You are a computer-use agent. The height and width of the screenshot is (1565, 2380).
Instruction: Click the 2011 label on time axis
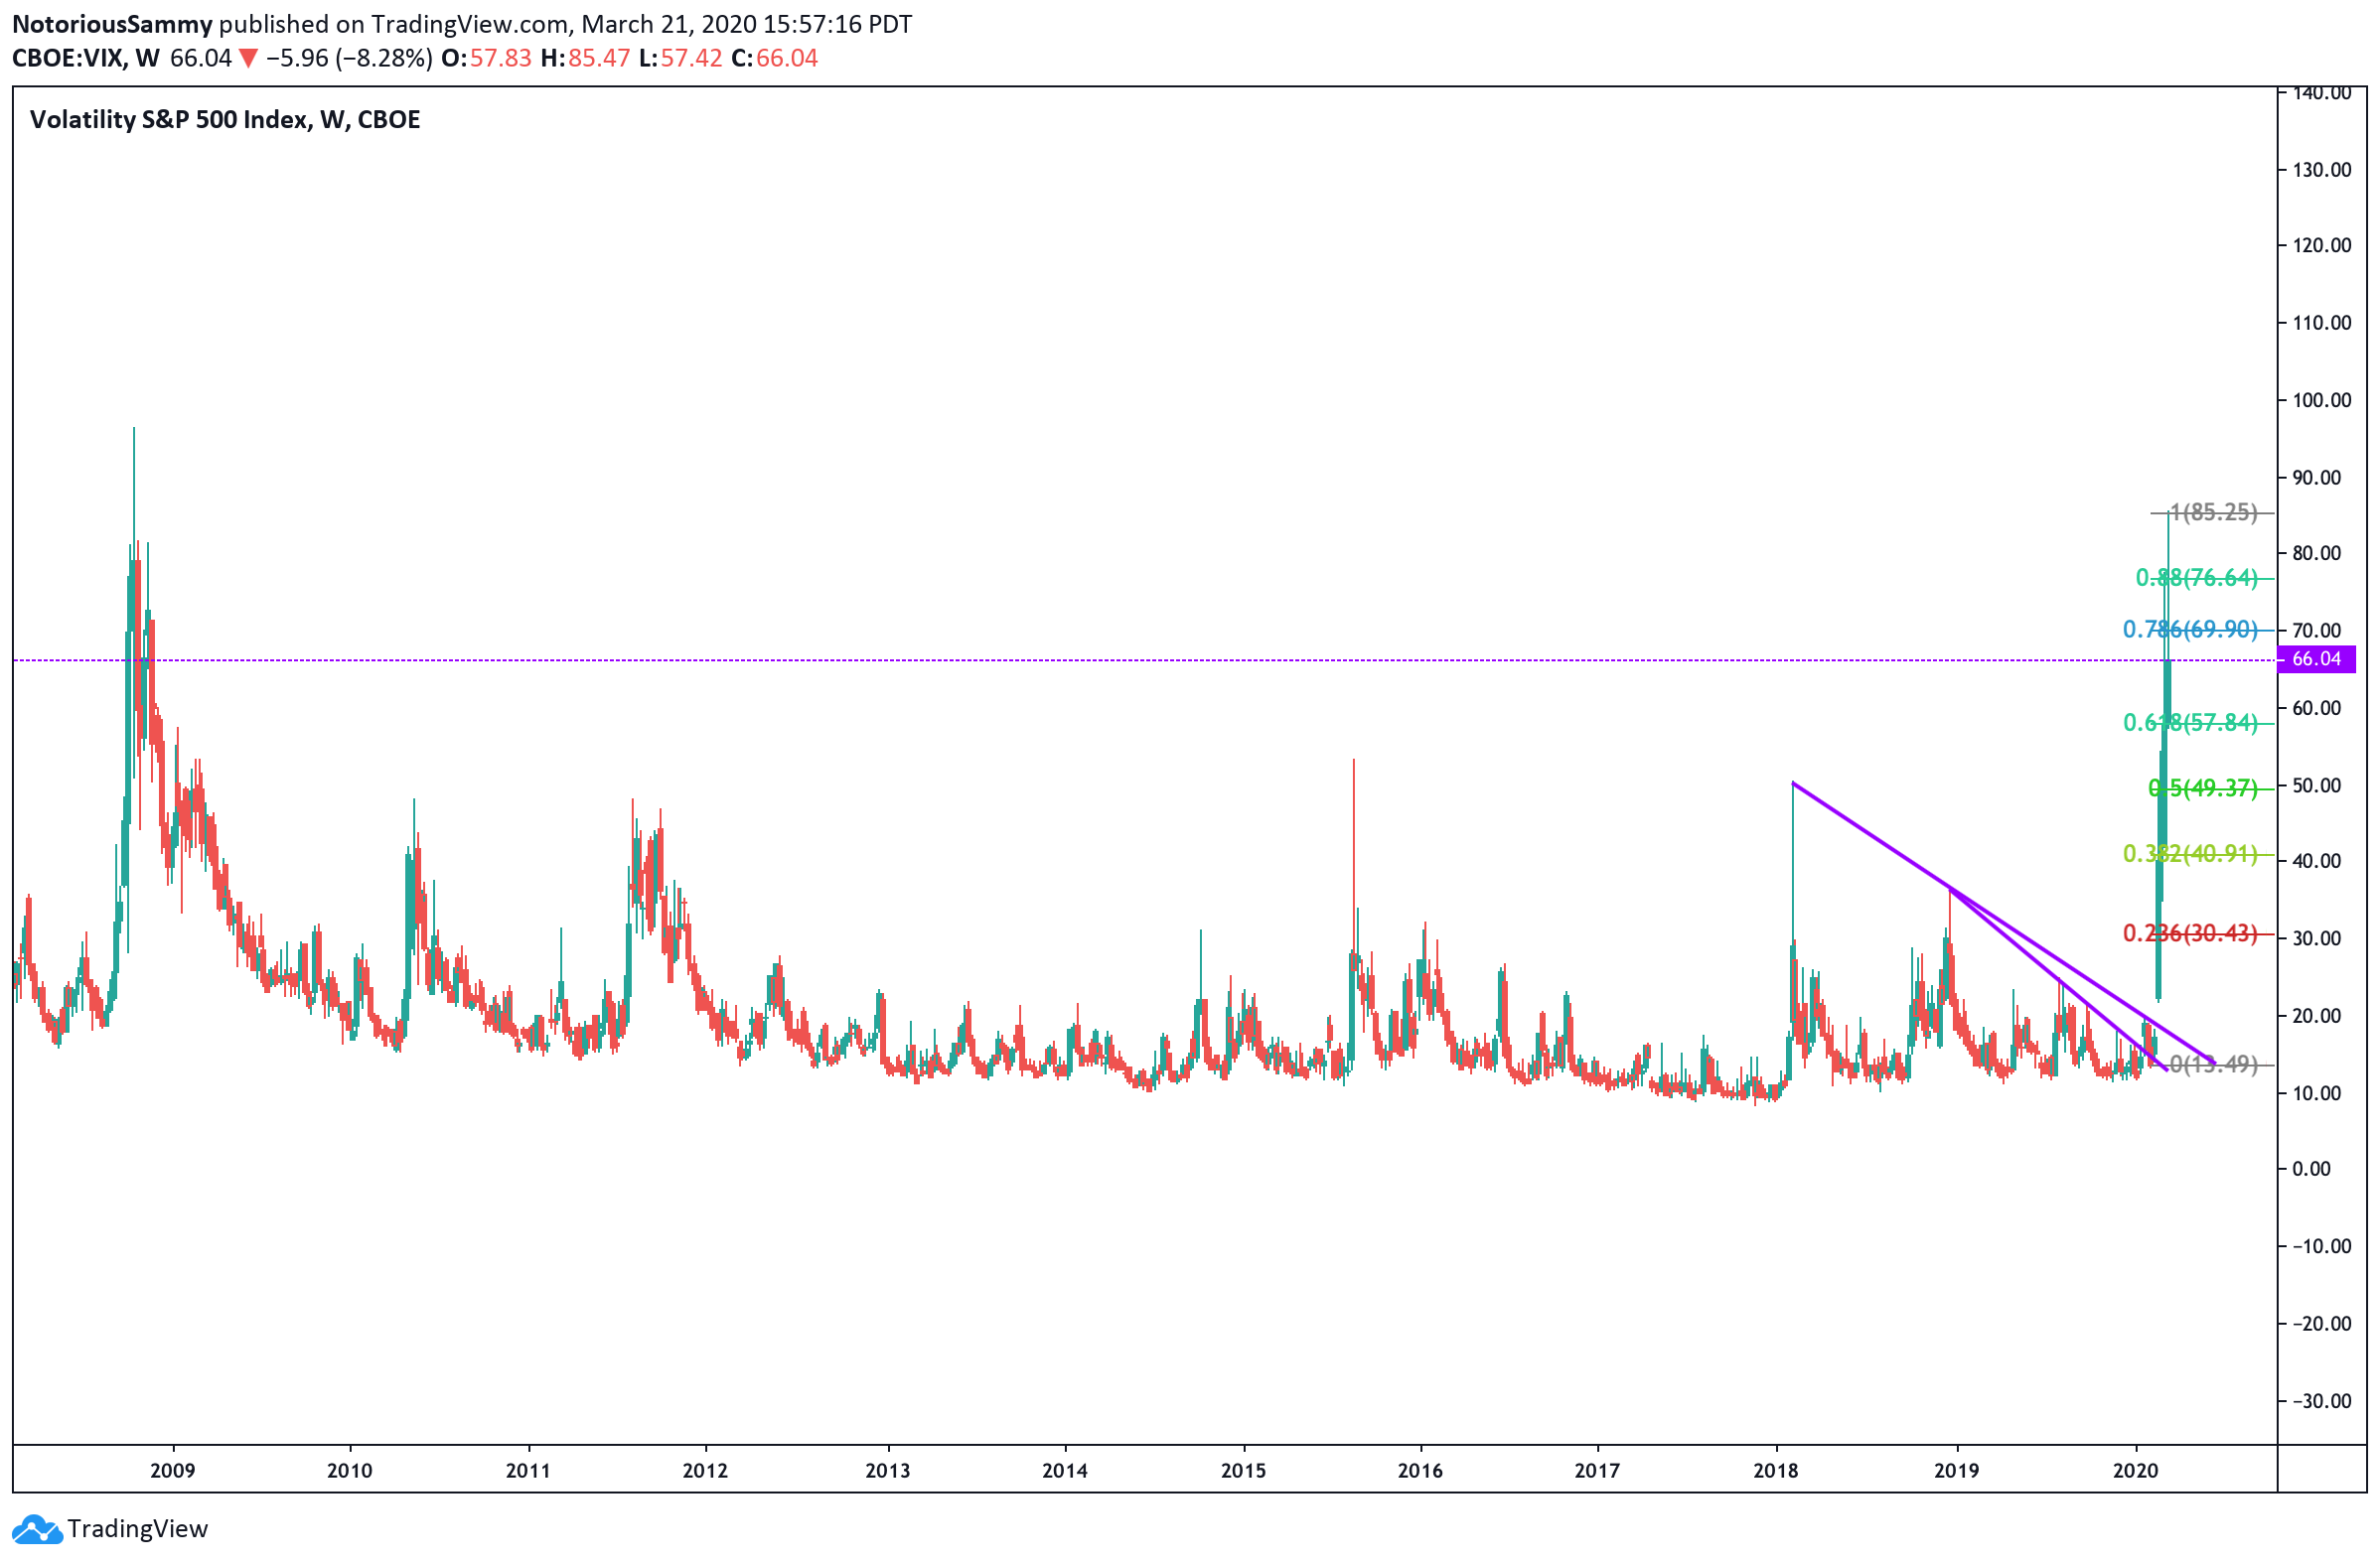[528, 1471]
